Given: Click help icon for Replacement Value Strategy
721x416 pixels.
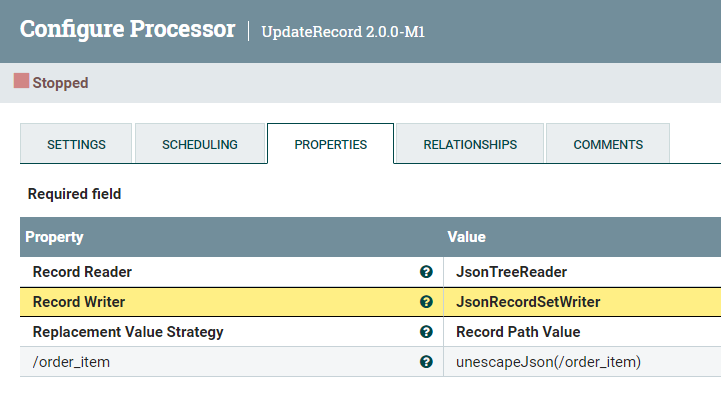Looking at the screenshot, I should [x=426, y=332].
